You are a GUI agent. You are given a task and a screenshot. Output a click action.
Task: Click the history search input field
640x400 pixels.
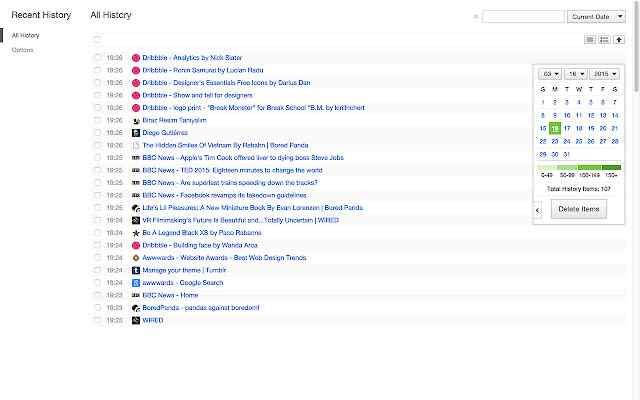[x=523, y=17]
